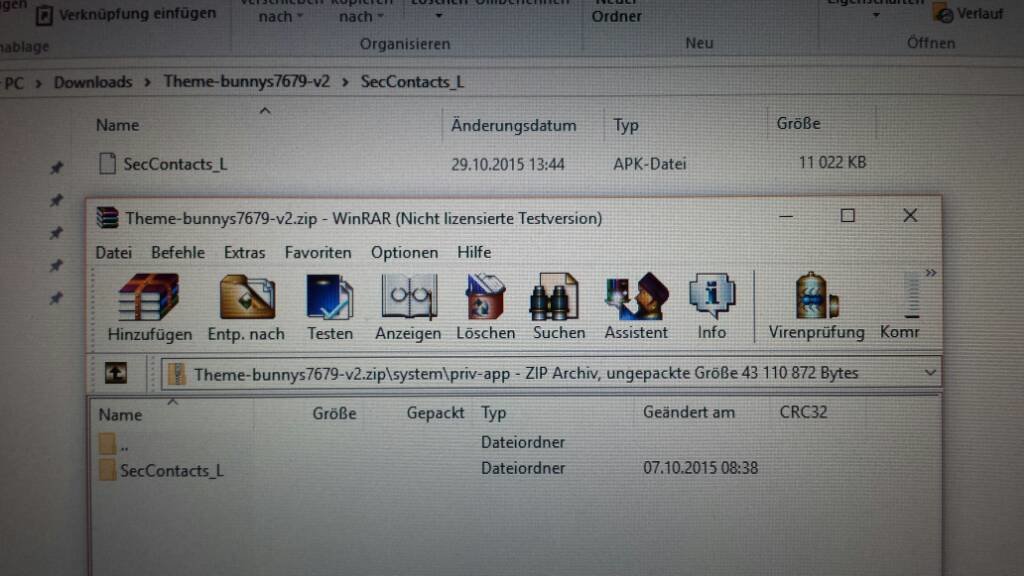Viewport: 1024px width, 576px height.
Task: Click 29.10.2015 13:44 date in Explorer
Action: (x=507, y=165)
